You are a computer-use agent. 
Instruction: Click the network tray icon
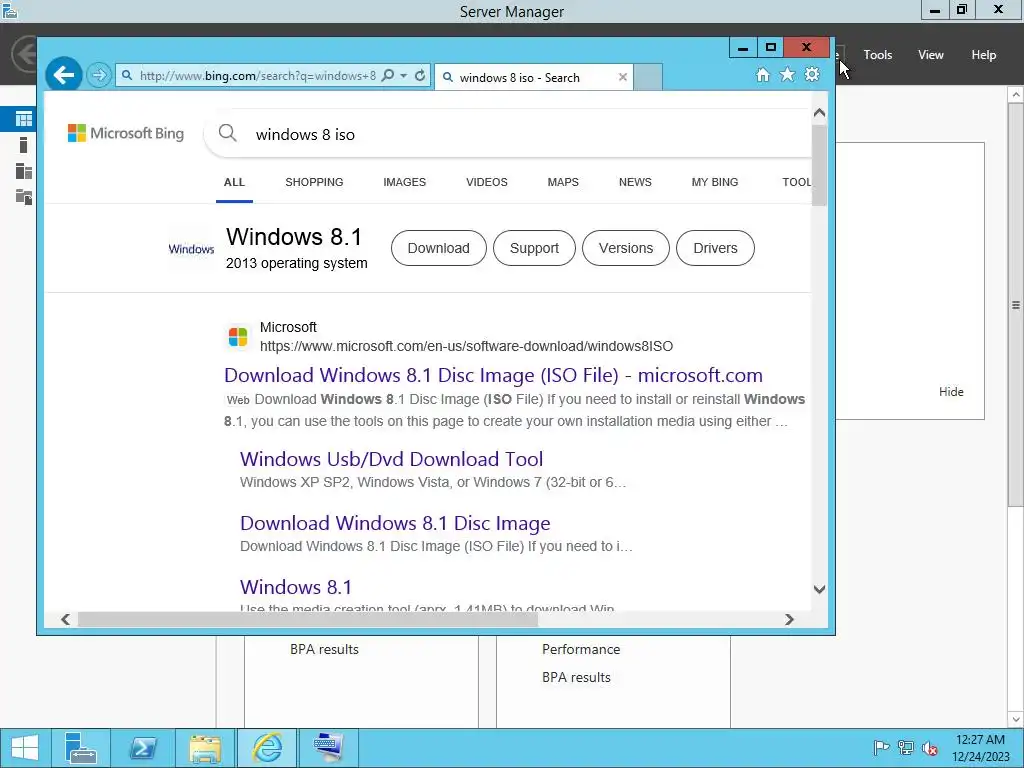(x=906, y=748)
